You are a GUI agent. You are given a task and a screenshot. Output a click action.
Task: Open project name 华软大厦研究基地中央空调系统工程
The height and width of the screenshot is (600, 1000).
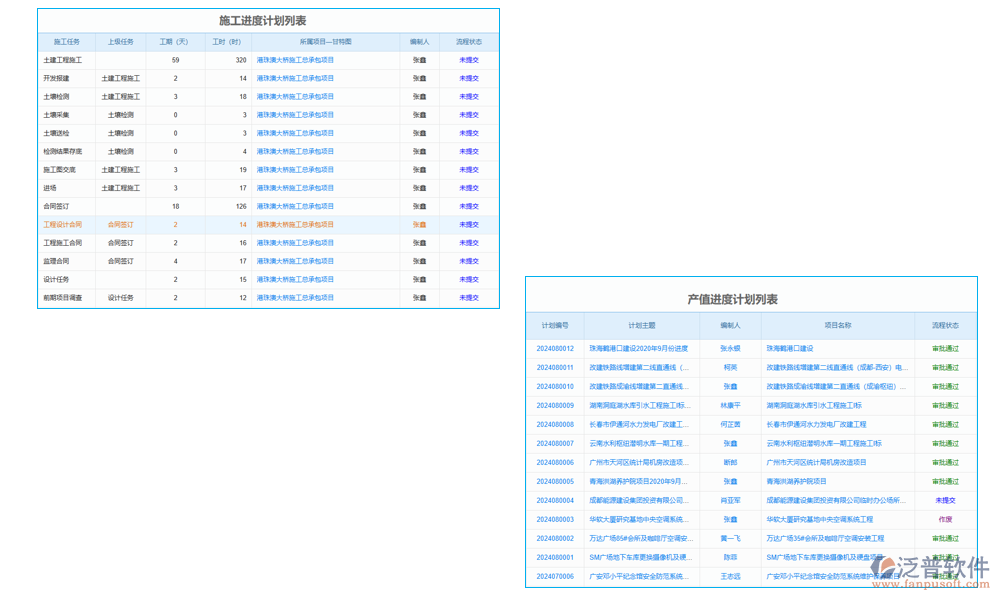tap(820, 520)
